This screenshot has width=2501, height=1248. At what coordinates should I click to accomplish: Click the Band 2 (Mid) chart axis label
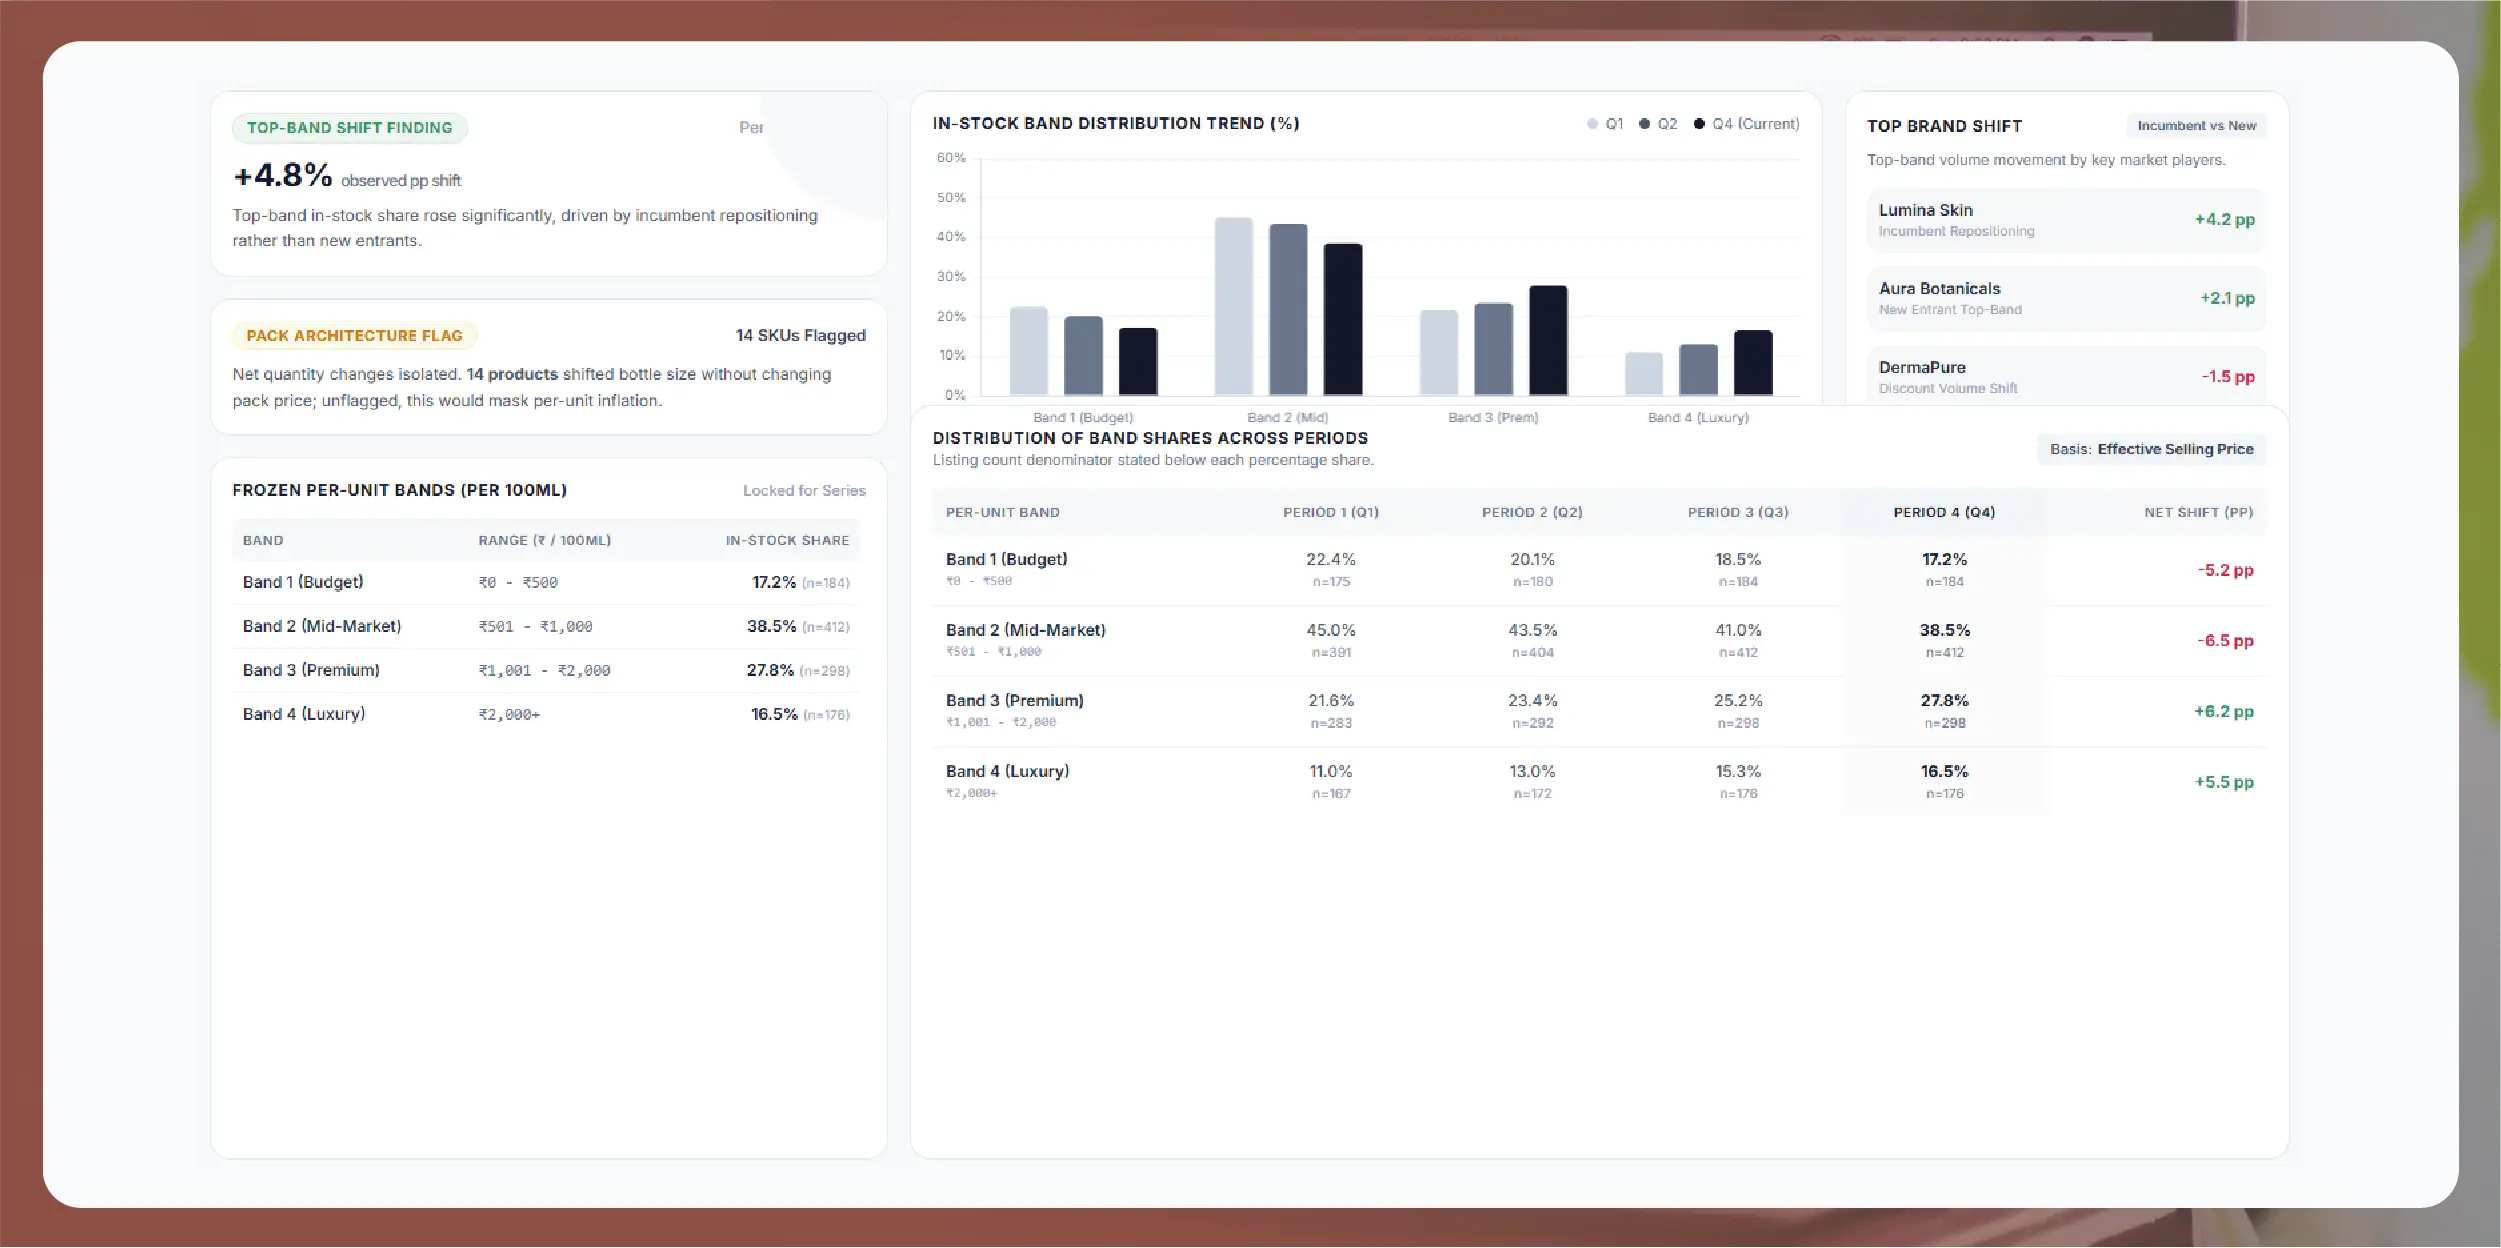pos(1288,418)
